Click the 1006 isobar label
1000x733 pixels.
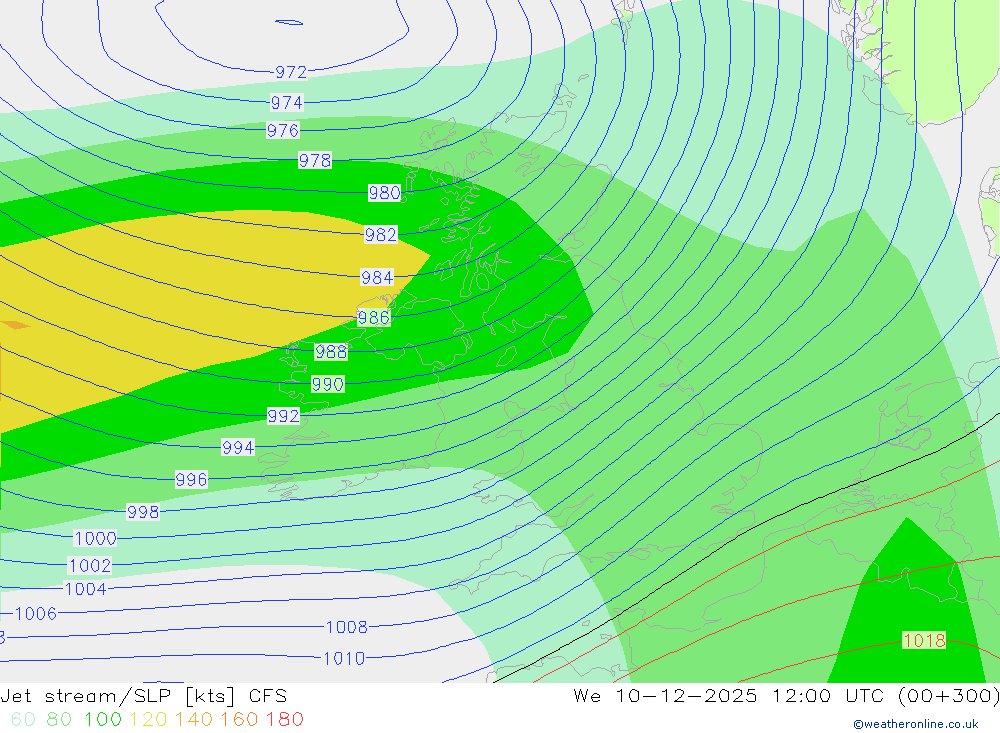(x=36, y=614)
